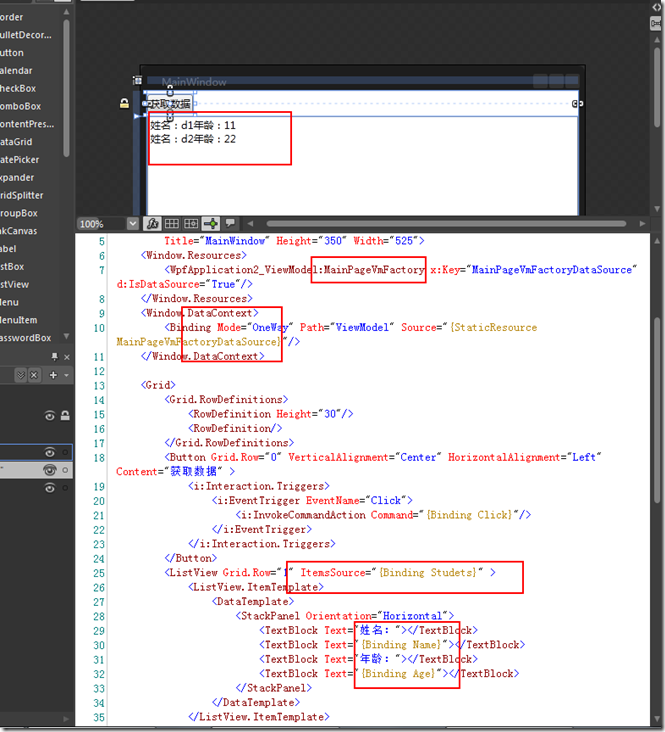
Task: Select GridSplitter in the assets list
Action: pyautogui.click(x=21, y=195)
